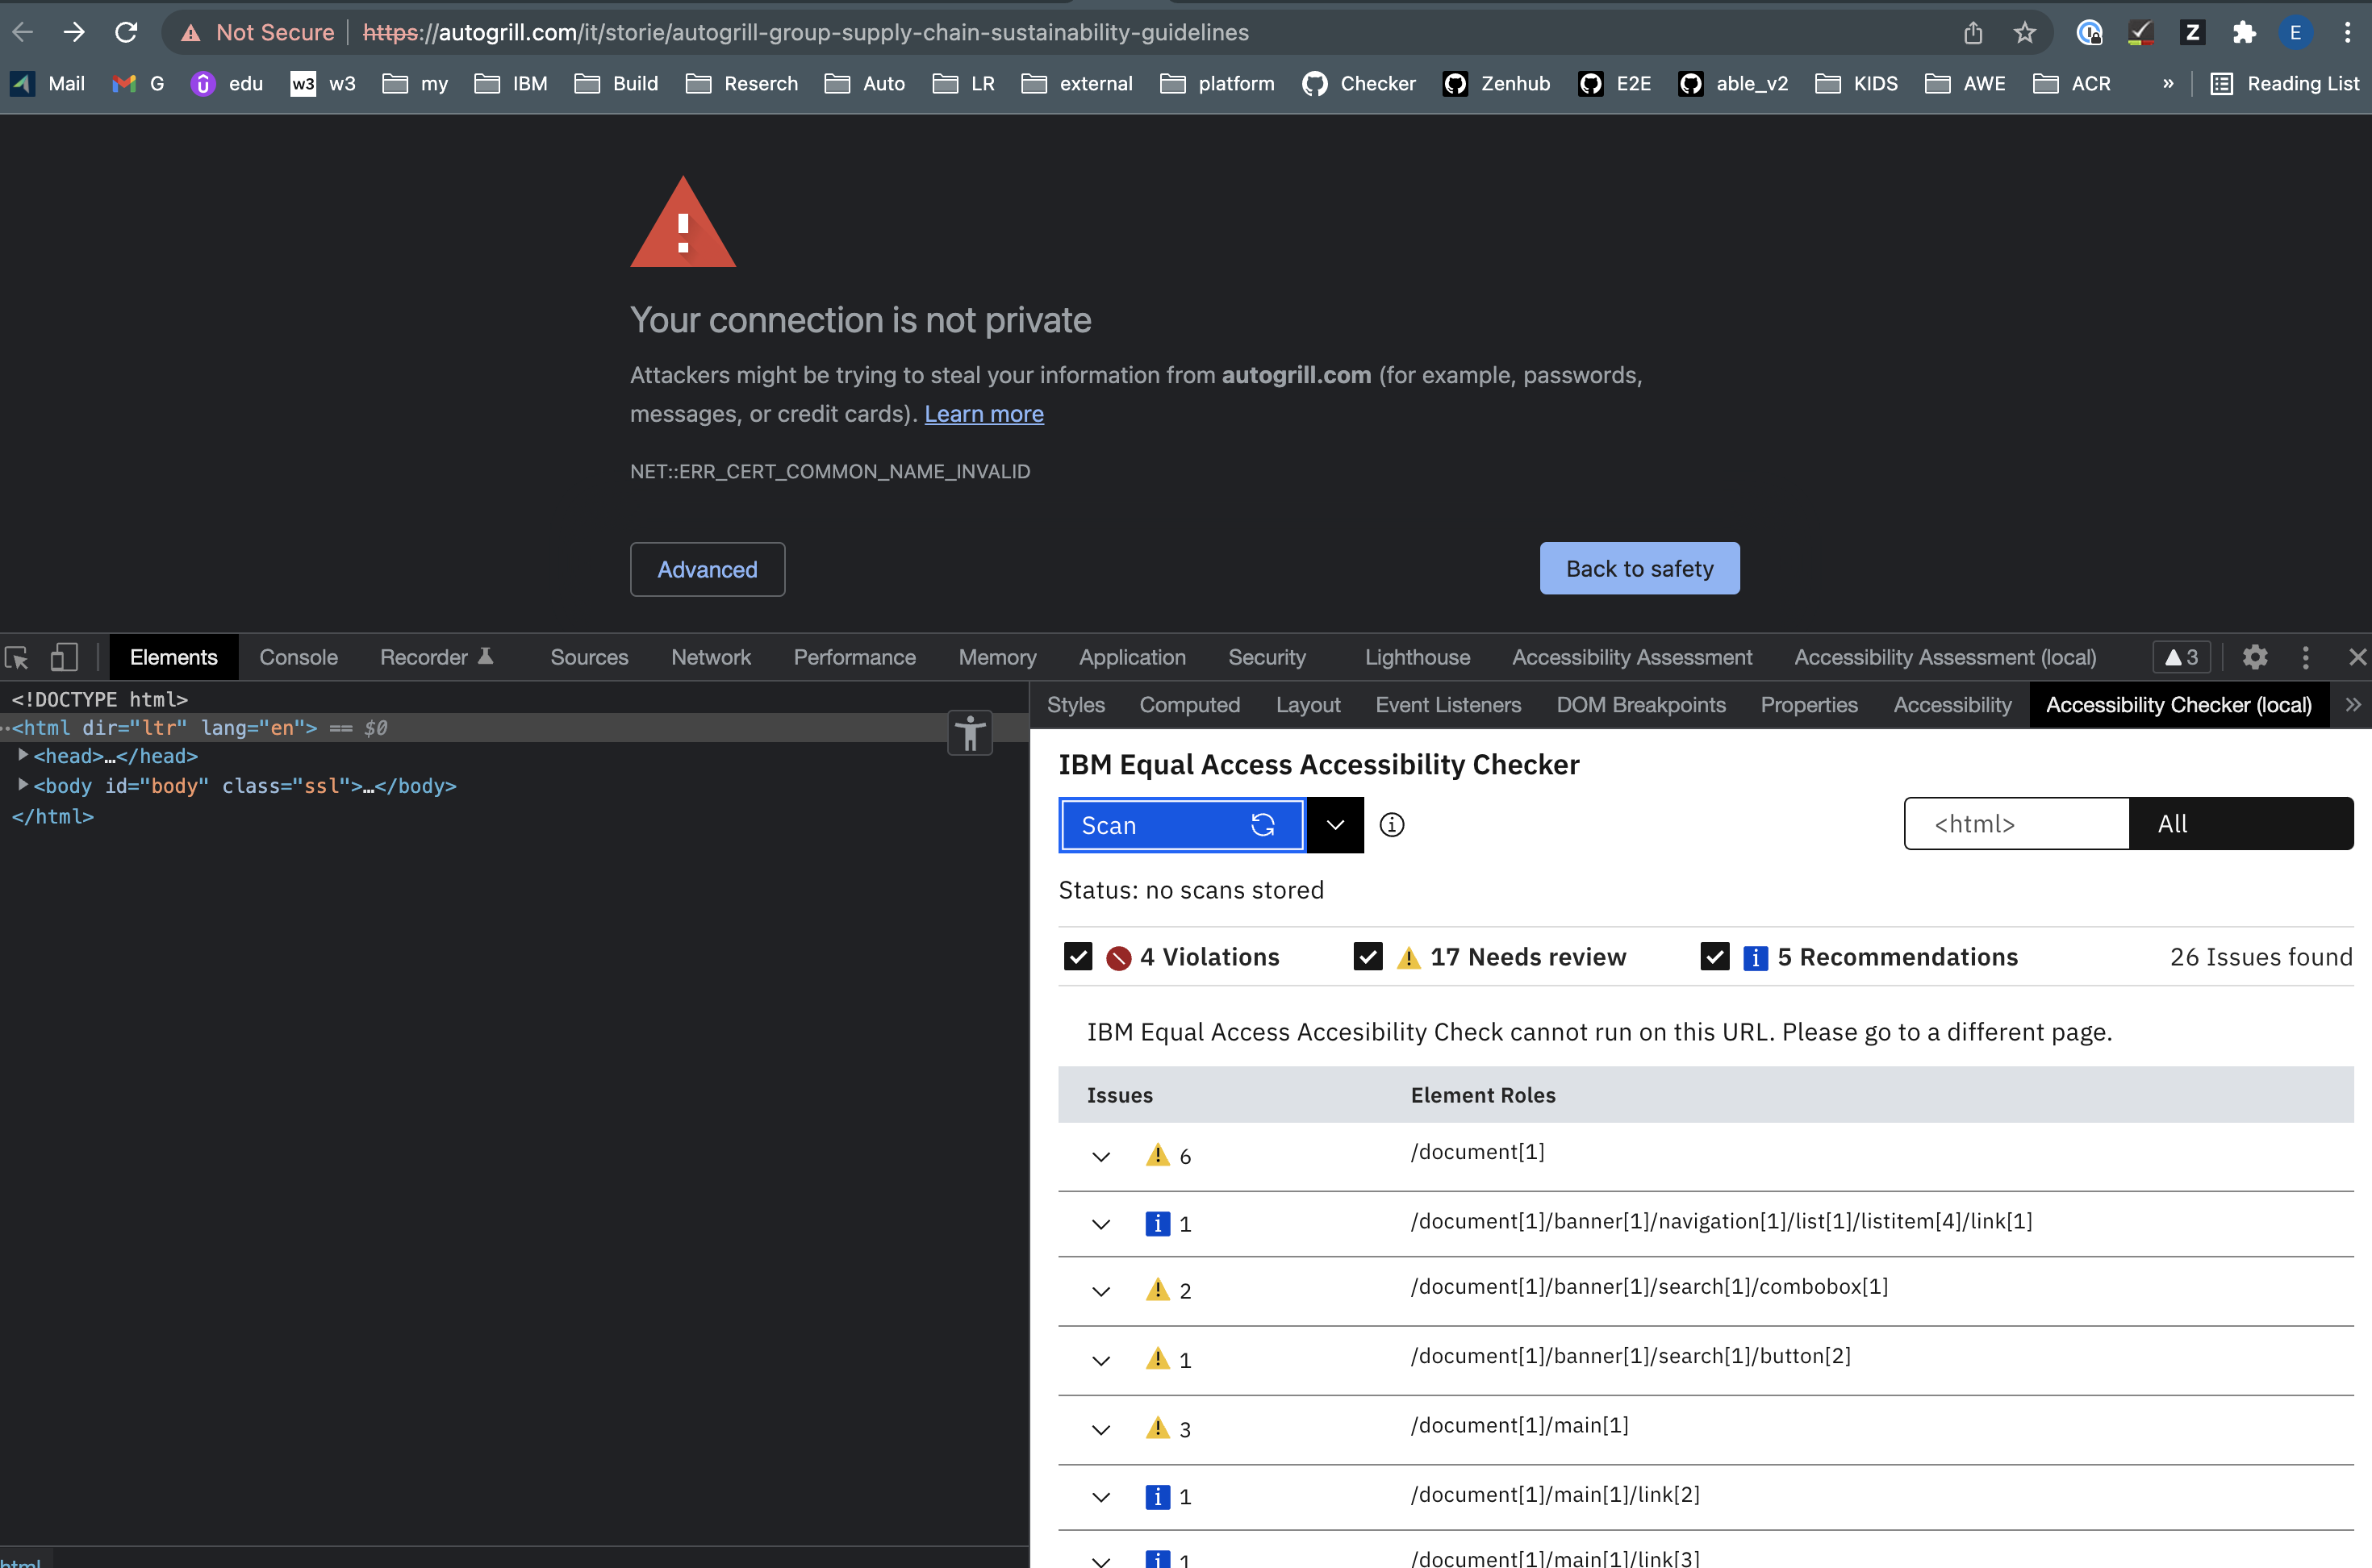
Task: Open the Computed styles tab
Action: coord(1189,705)
